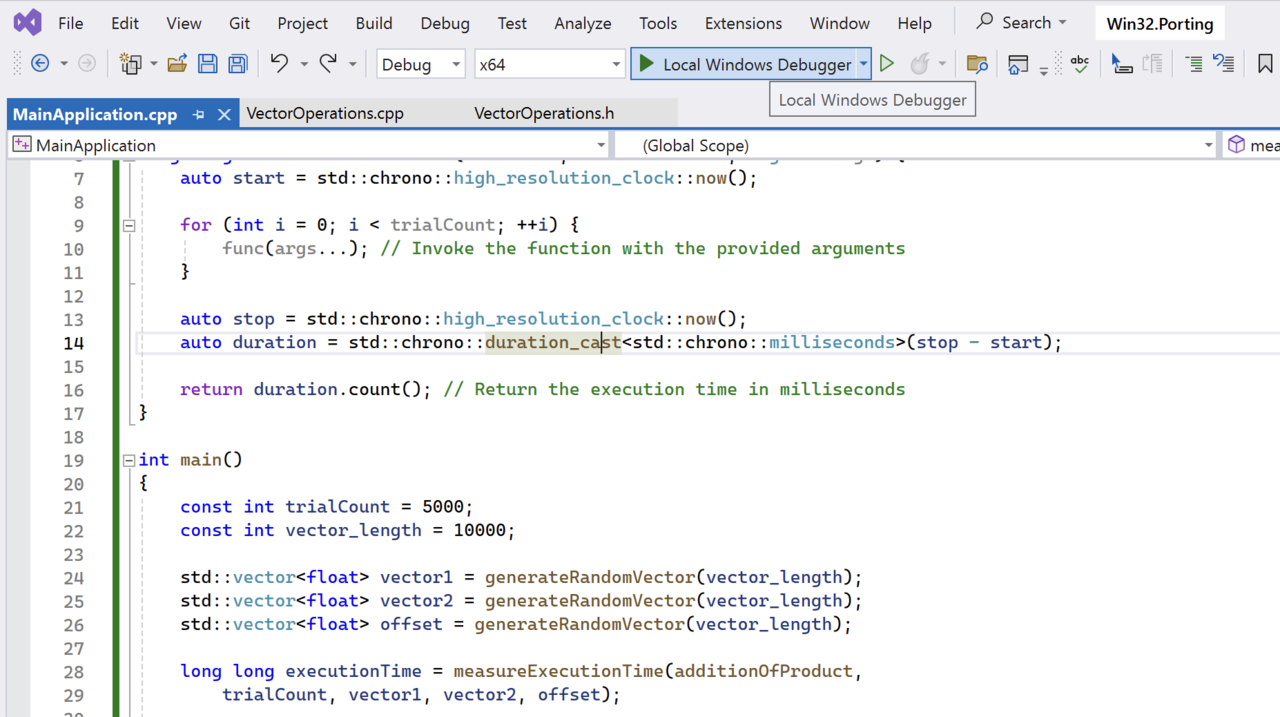The height and width of the screenshot is (717, 1280).
Task: Click the Save All icon
Action: pos(238,64)
